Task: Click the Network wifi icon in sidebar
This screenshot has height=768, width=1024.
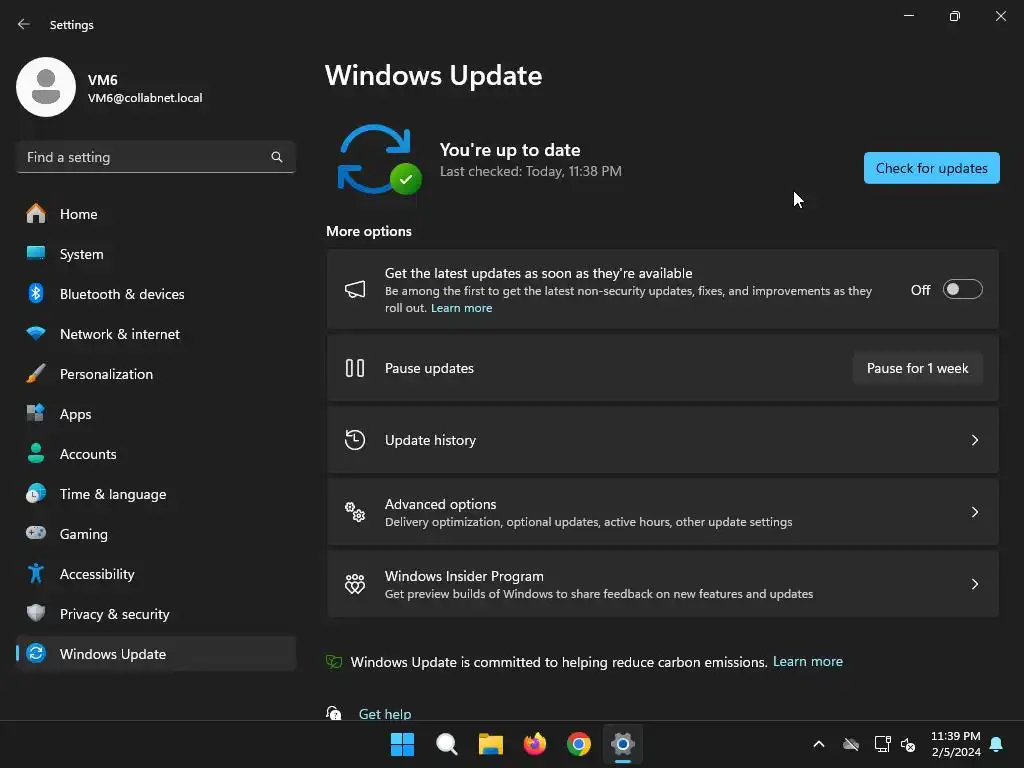Action: (x=36, y=333)
